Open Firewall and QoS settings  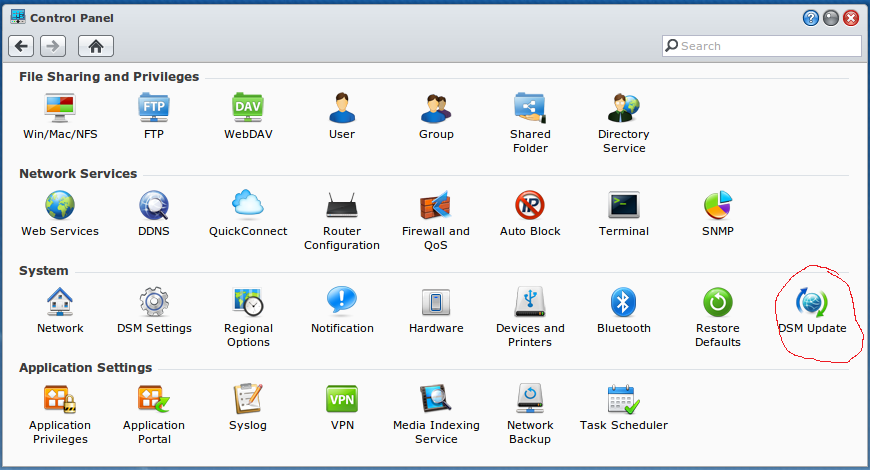click(x=436, y=205)
